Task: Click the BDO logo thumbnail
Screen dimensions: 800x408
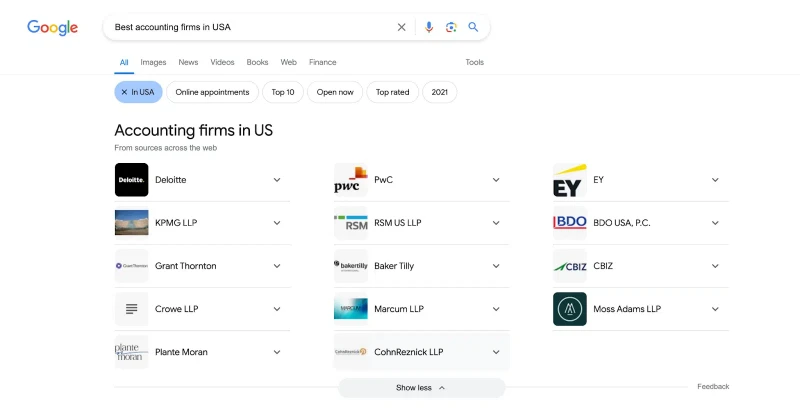Action: (x=570, y=223)
